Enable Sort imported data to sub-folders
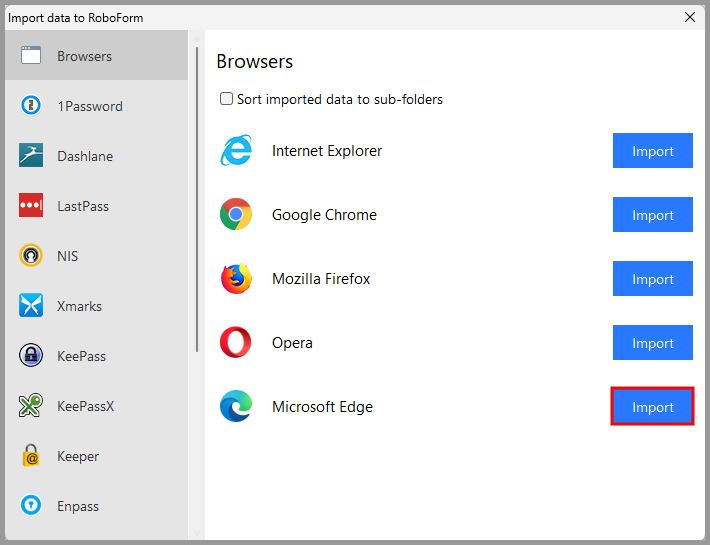 click(227, 99)
